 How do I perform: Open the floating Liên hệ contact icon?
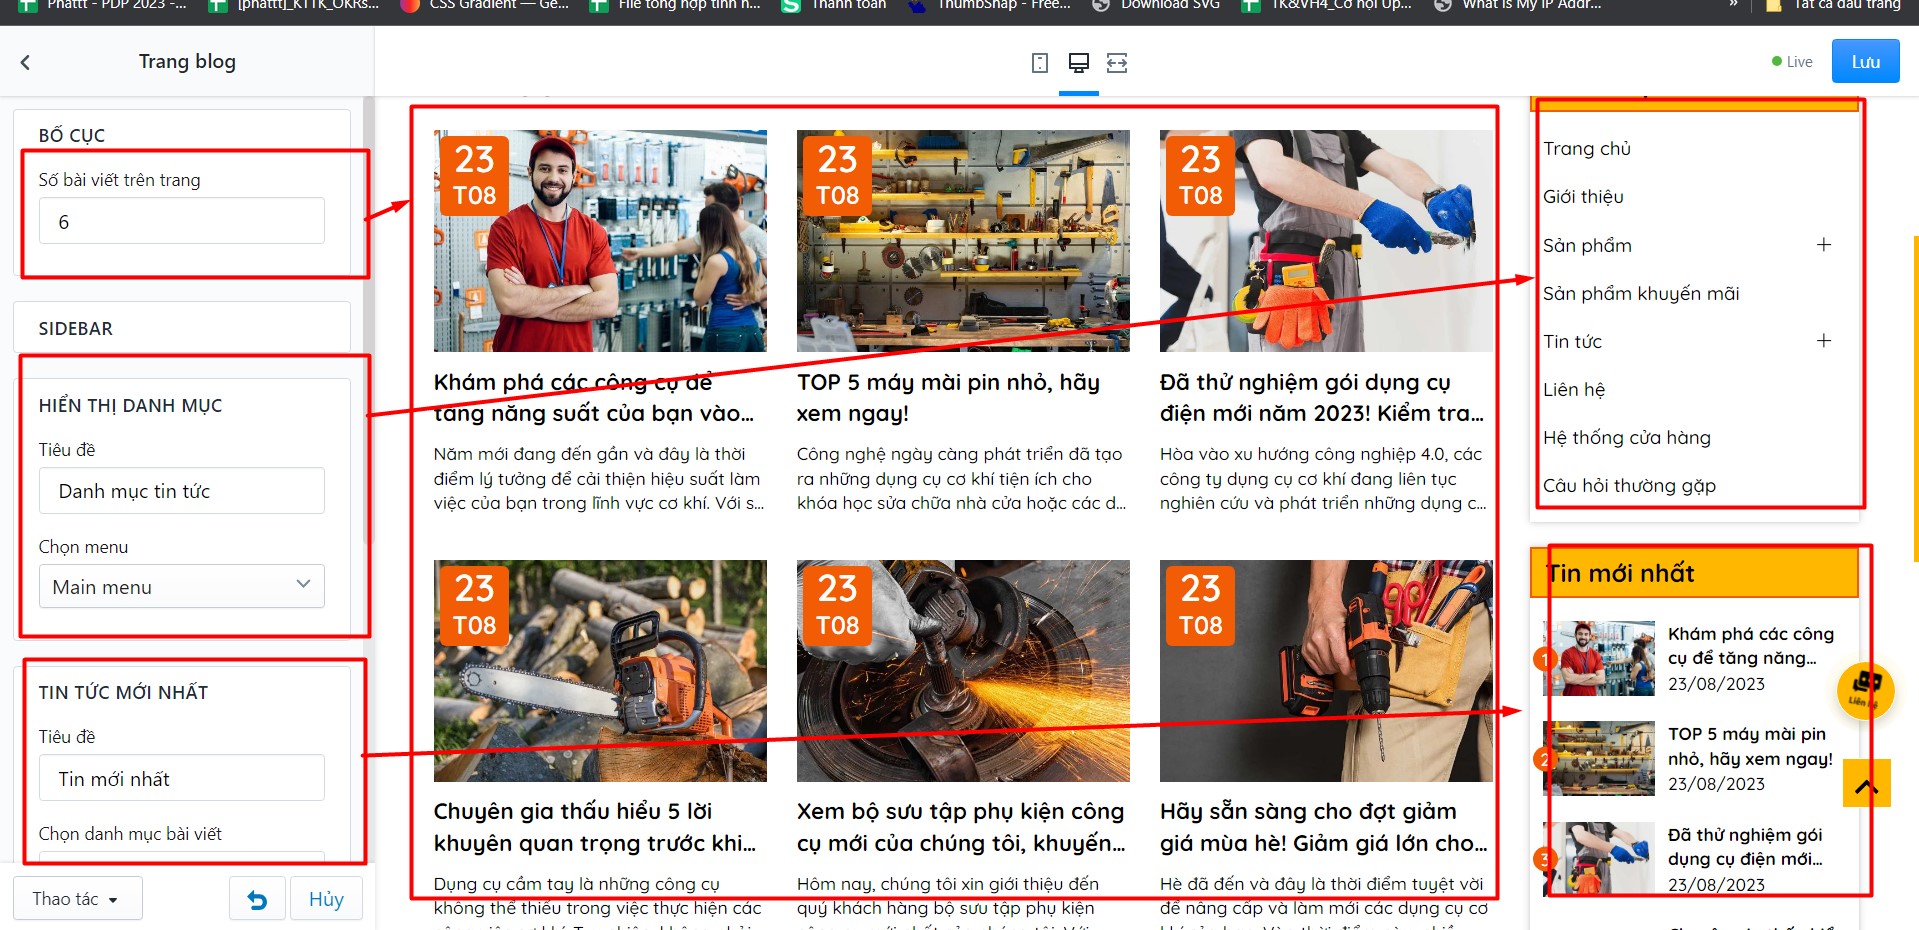[1865, 690]
